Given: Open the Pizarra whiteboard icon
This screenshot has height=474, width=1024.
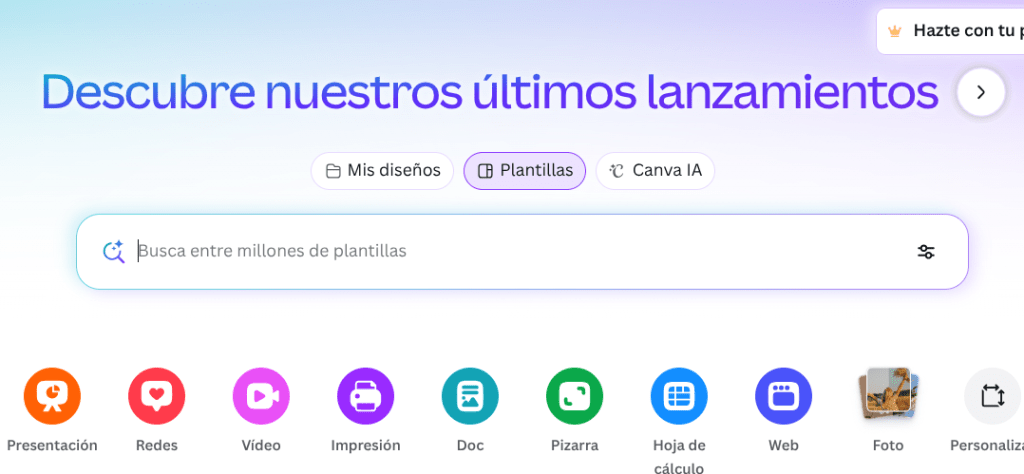Looking at the screenshot, I should pyautogui.click(x=575, y=396).
